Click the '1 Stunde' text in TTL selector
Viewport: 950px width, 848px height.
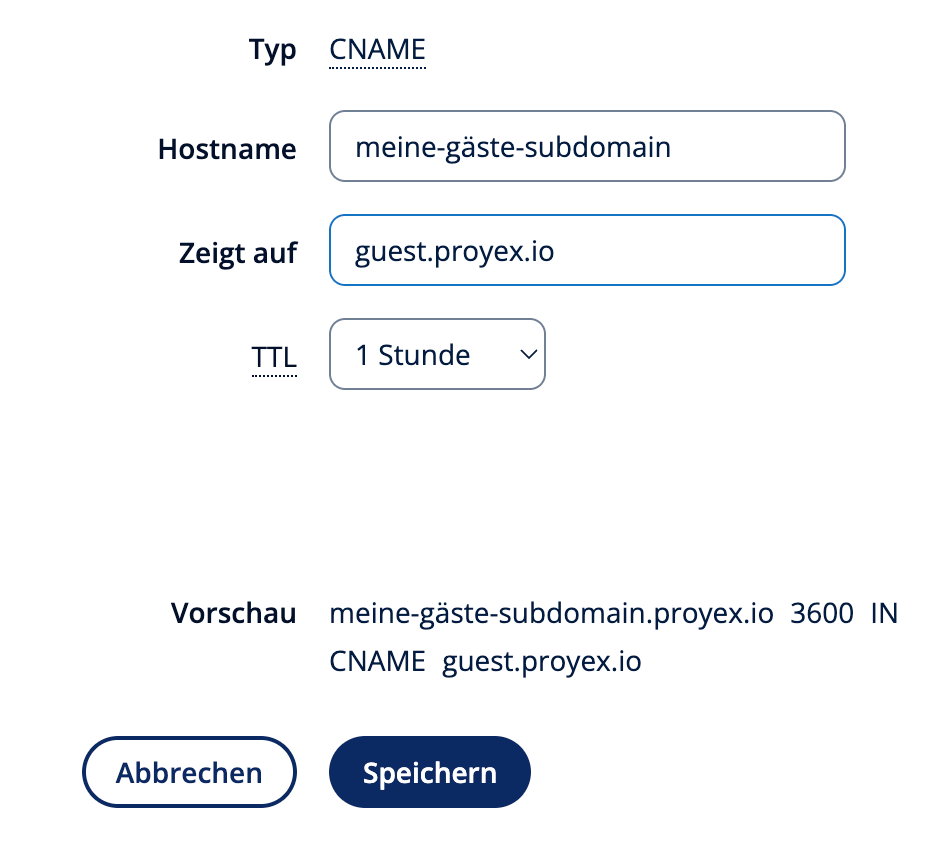pyautogui.click(x=413, y=355)
